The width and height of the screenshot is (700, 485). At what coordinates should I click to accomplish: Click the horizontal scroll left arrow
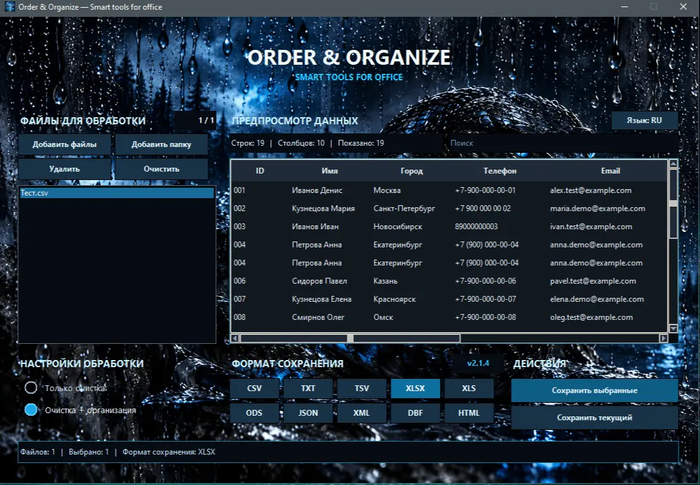[x=235, y=338]
